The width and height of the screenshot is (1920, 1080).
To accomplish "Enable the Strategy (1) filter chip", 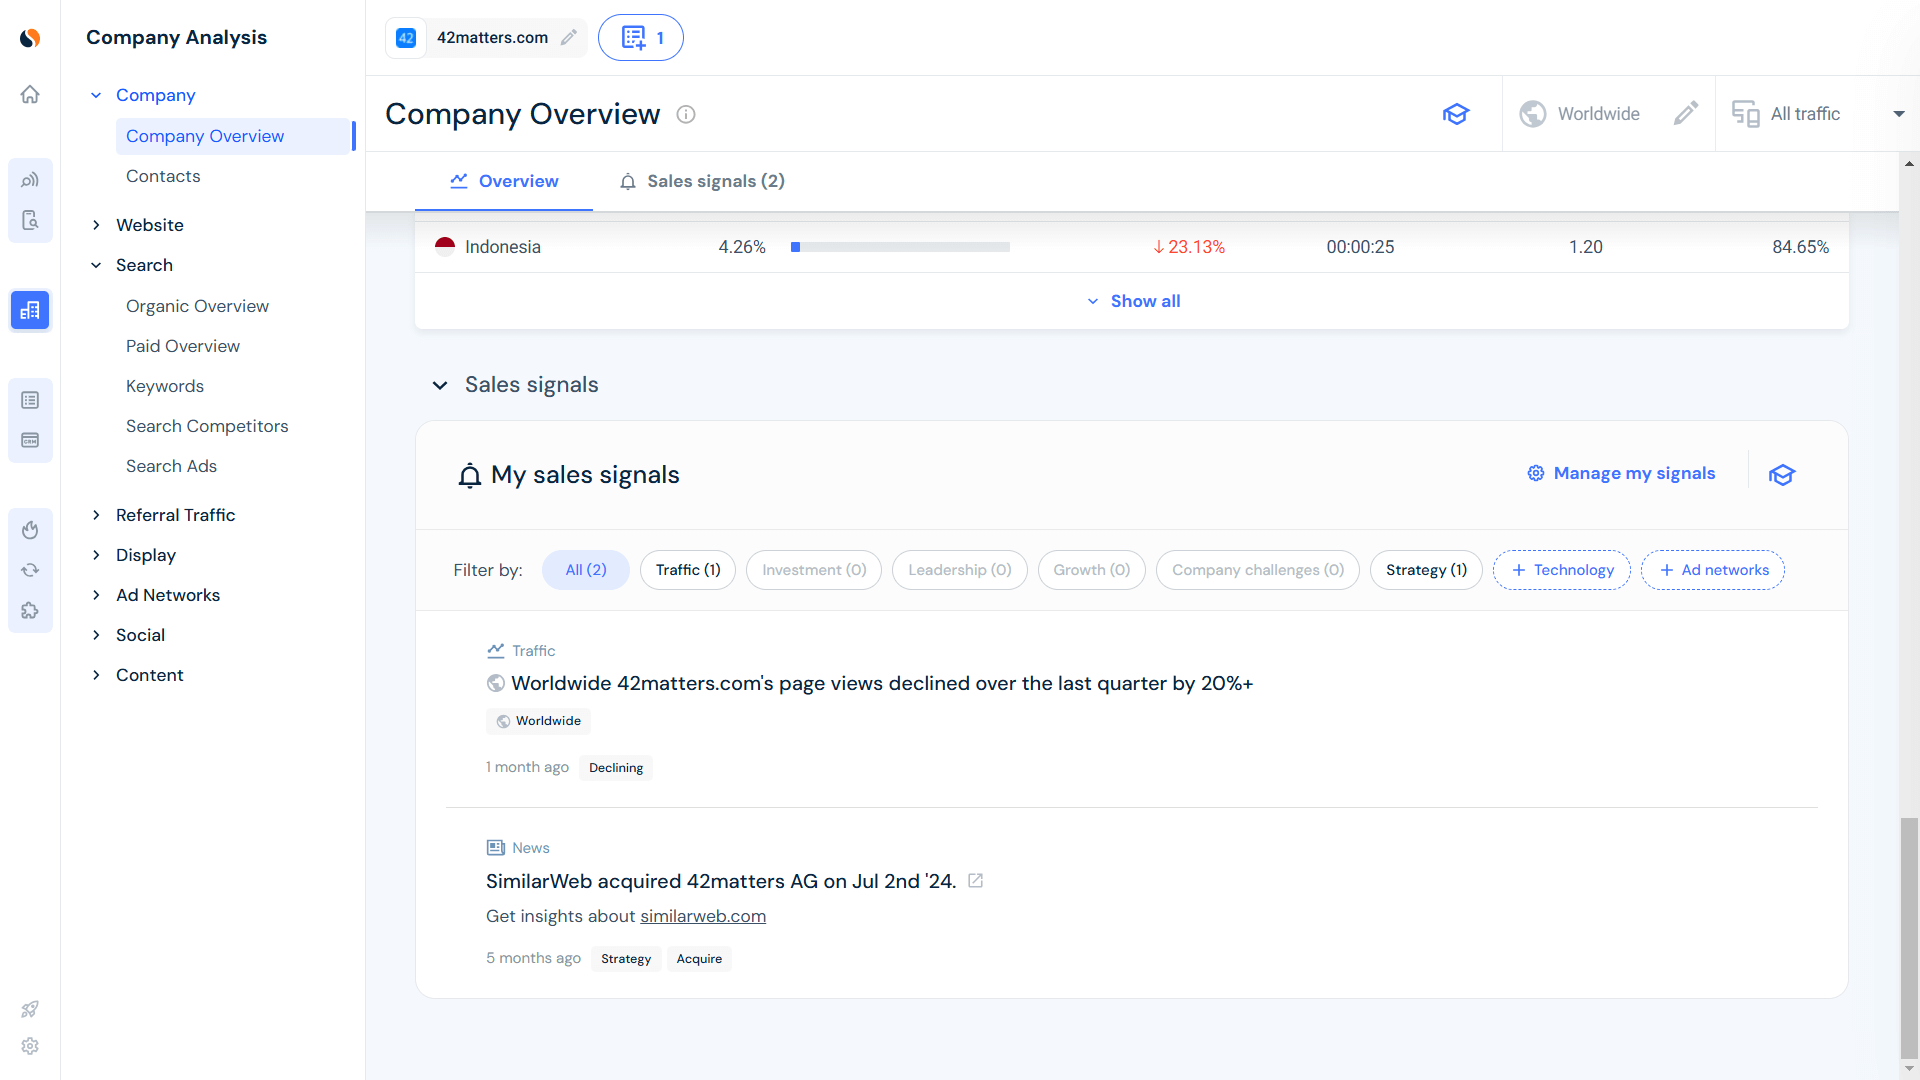I will 1426,569.
